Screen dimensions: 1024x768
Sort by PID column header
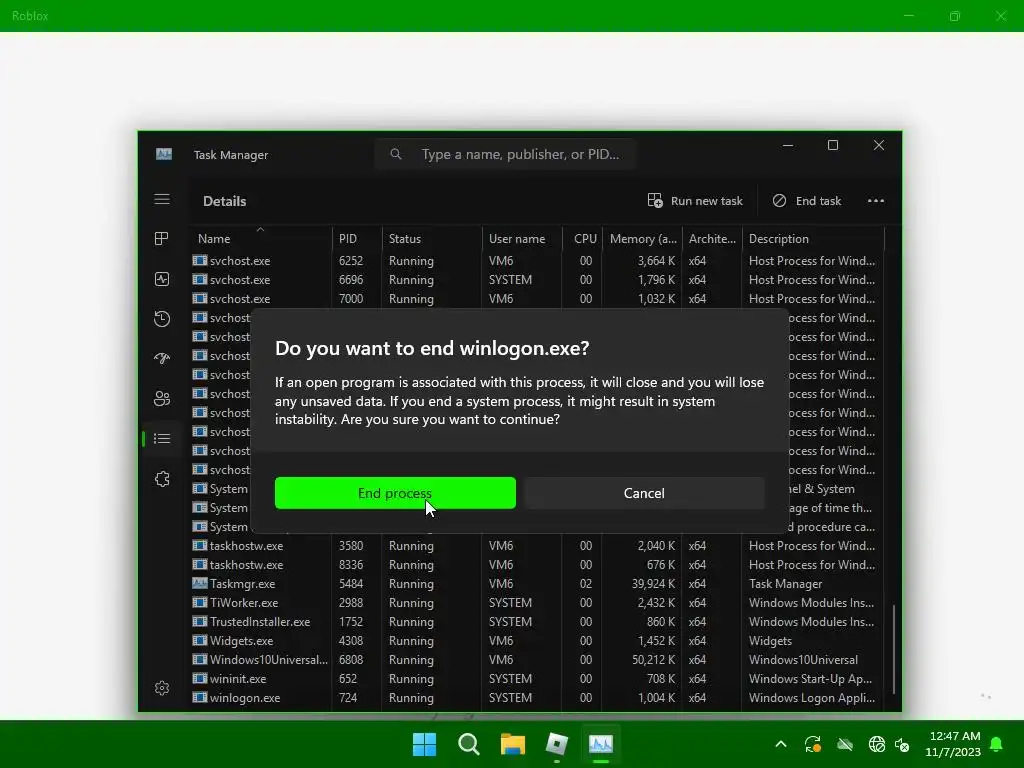pyautogui.click(x=357, y=238)
